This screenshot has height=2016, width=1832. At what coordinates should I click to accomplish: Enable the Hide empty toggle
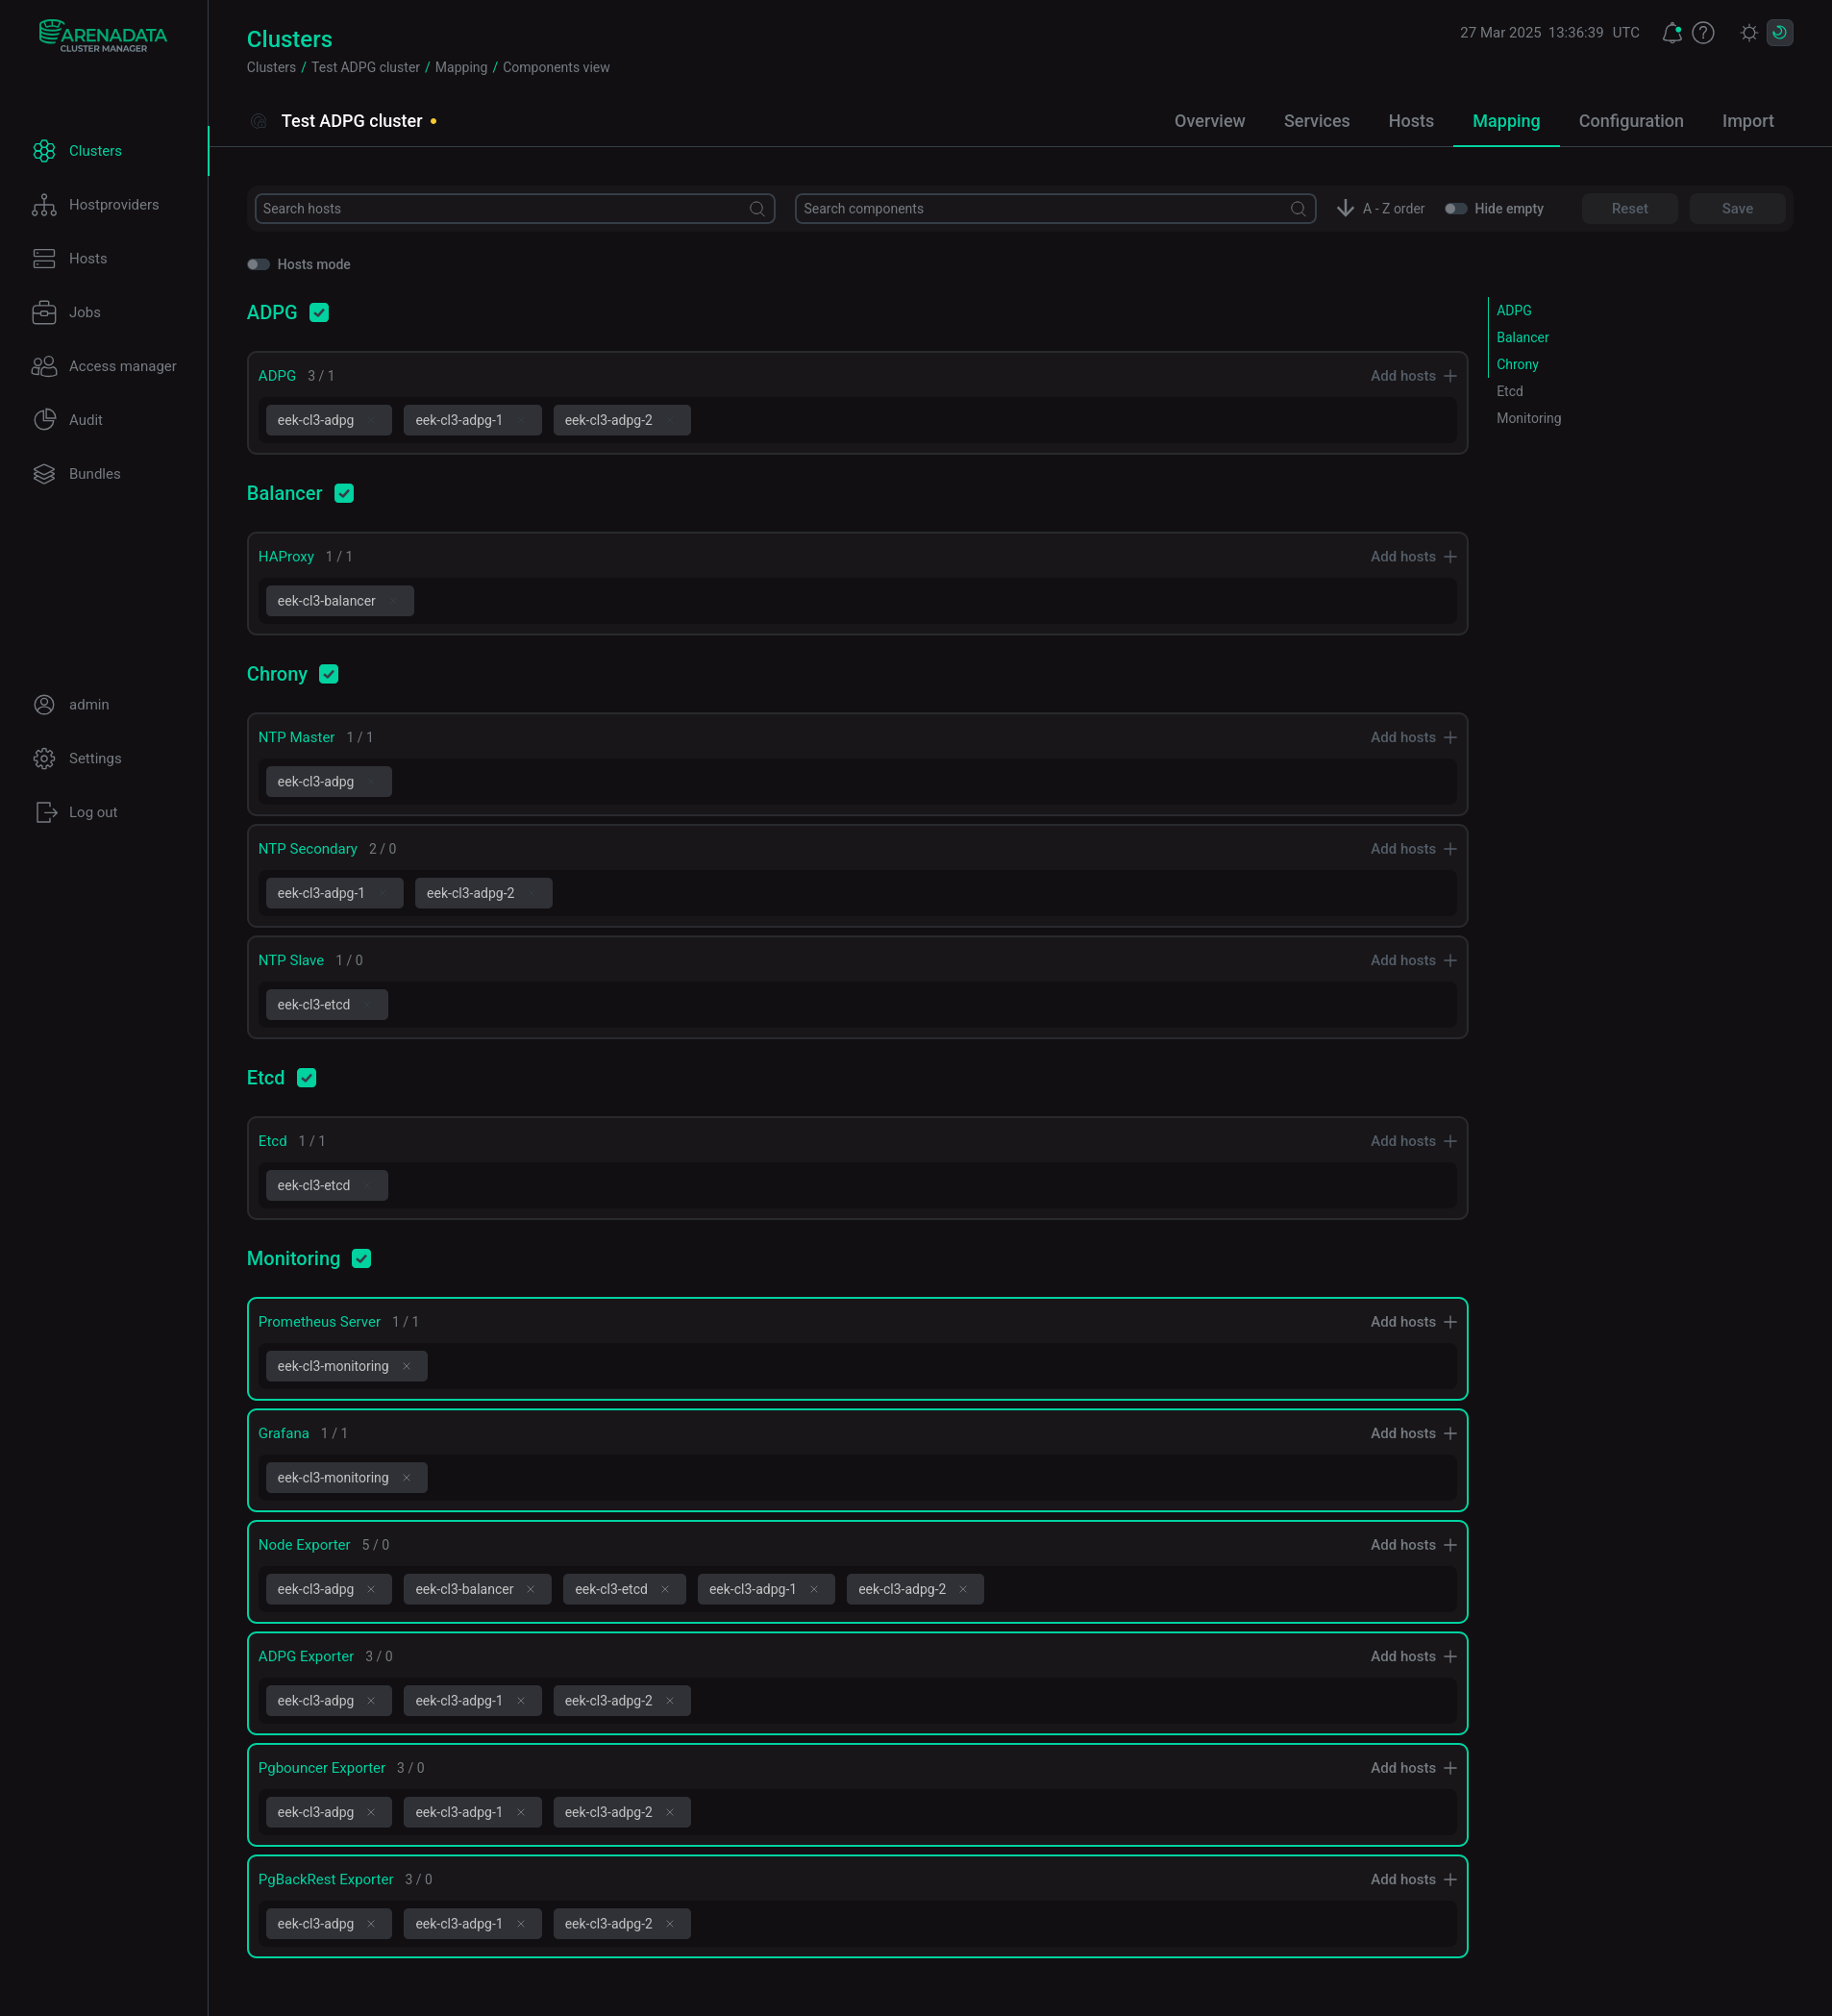[1455, 209]
